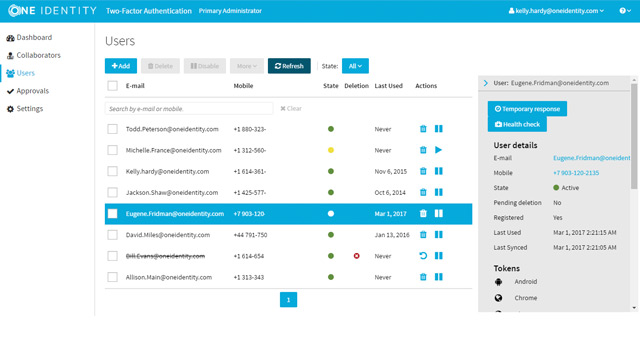
Task: Click pause icon for Allison.Main
Action: [438, 277]
